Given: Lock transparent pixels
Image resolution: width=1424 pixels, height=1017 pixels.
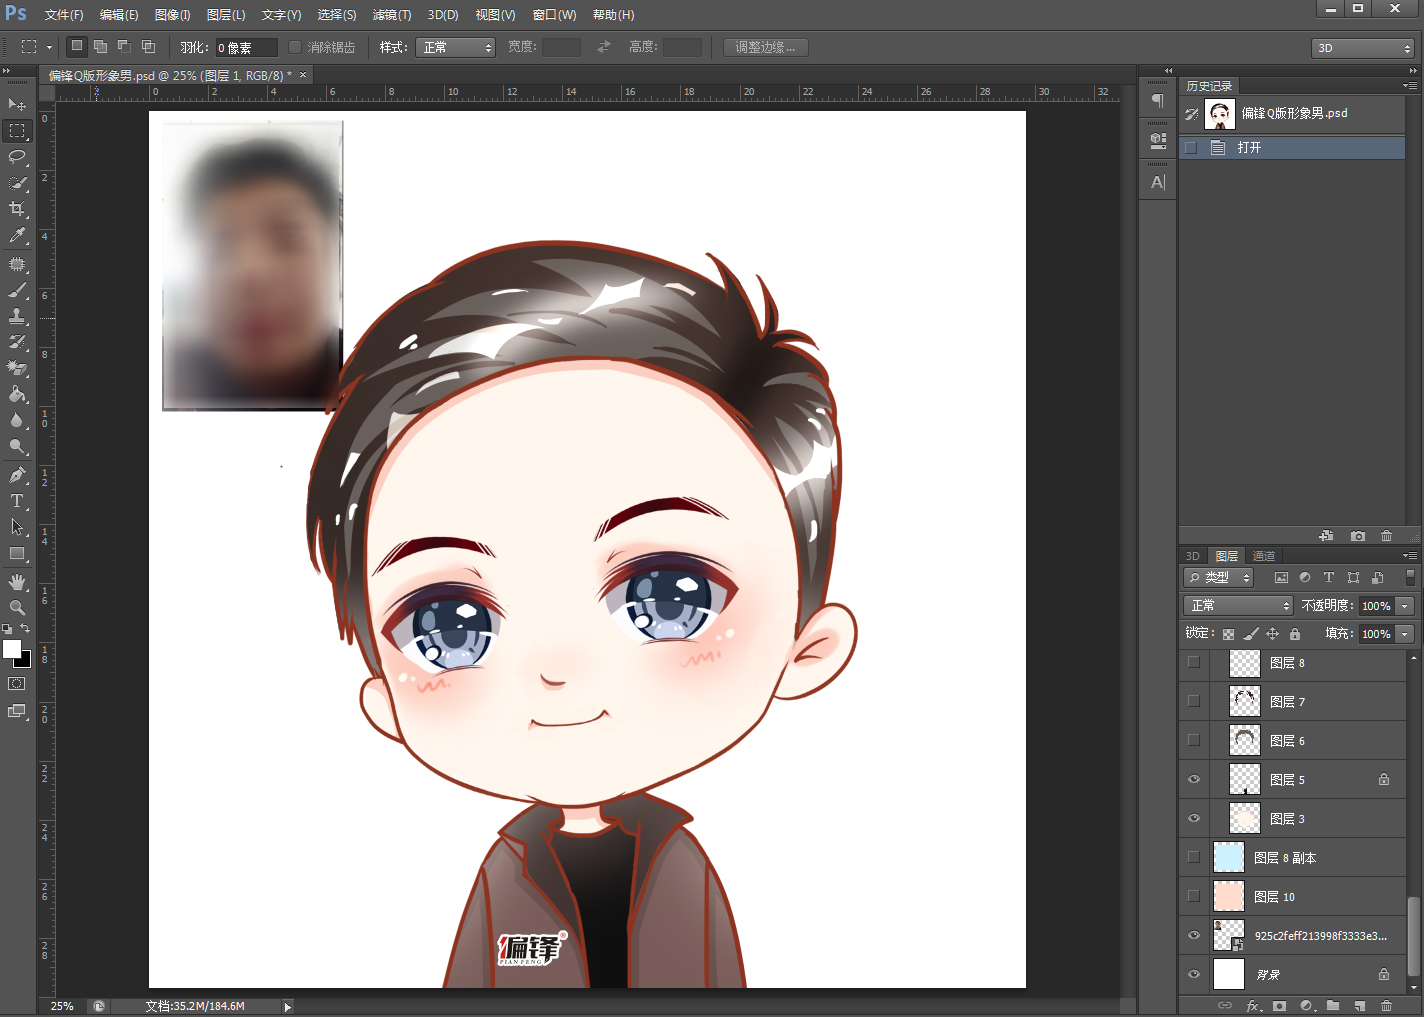Looking at the screenshot, I should pyautogui.click(x=1228, y=634).
